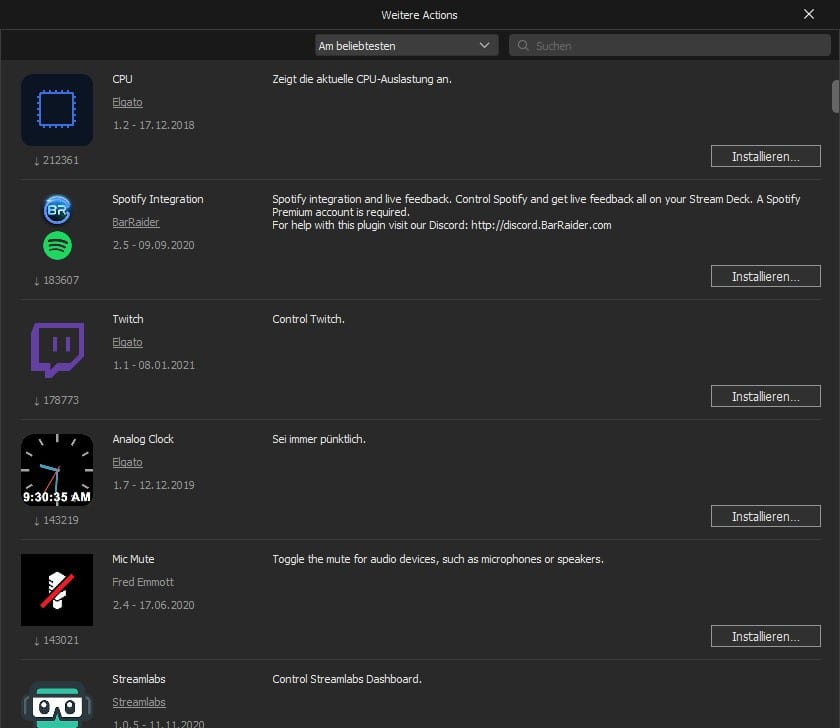Screen dimensions: 840x728
Task: Click the green Spotify logo icon
Action: pos(57,245)
